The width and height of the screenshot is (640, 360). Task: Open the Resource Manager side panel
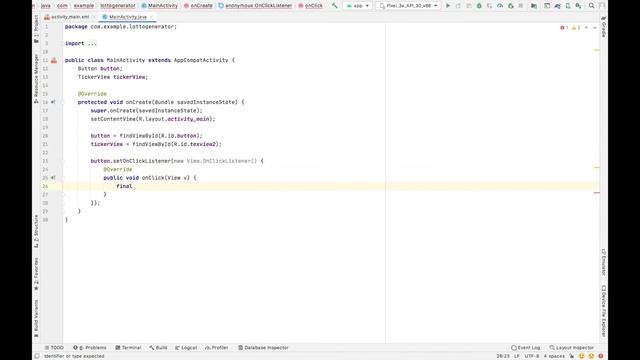pos(36,78)
